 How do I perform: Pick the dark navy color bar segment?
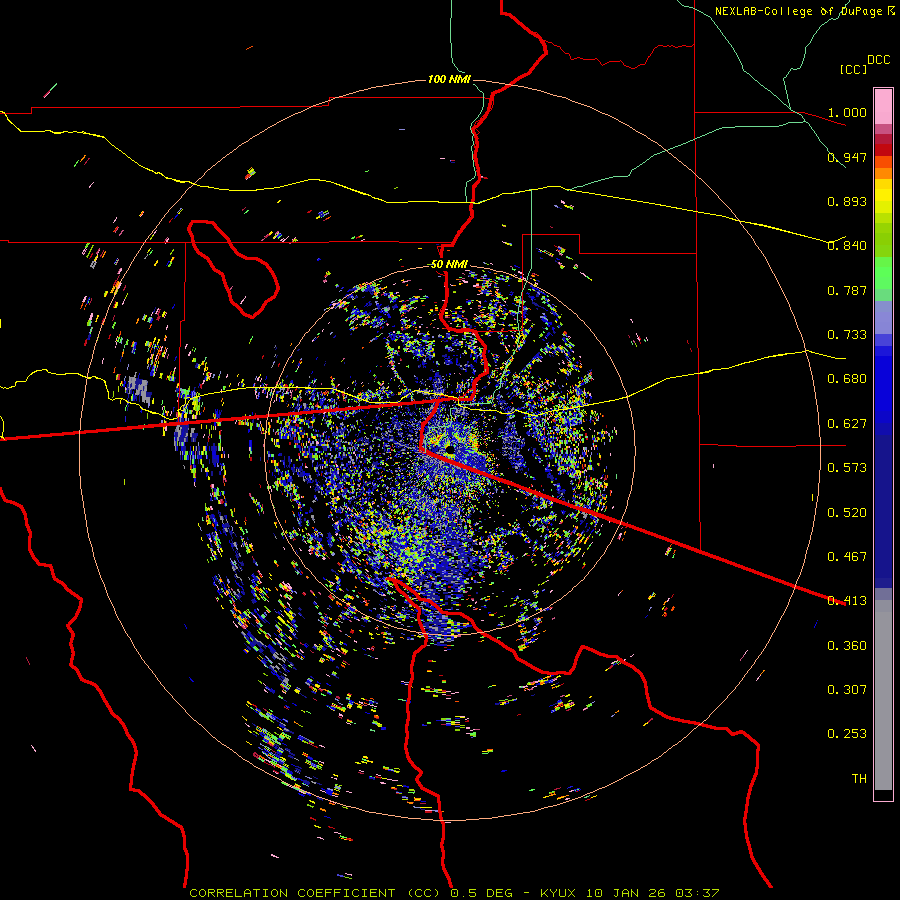tap(883, 511)
